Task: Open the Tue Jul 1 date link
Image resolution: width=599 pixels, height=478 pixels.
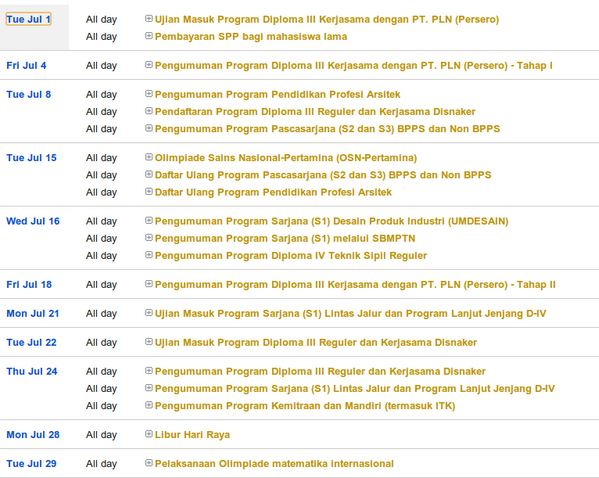Action: tap(28, 19)
